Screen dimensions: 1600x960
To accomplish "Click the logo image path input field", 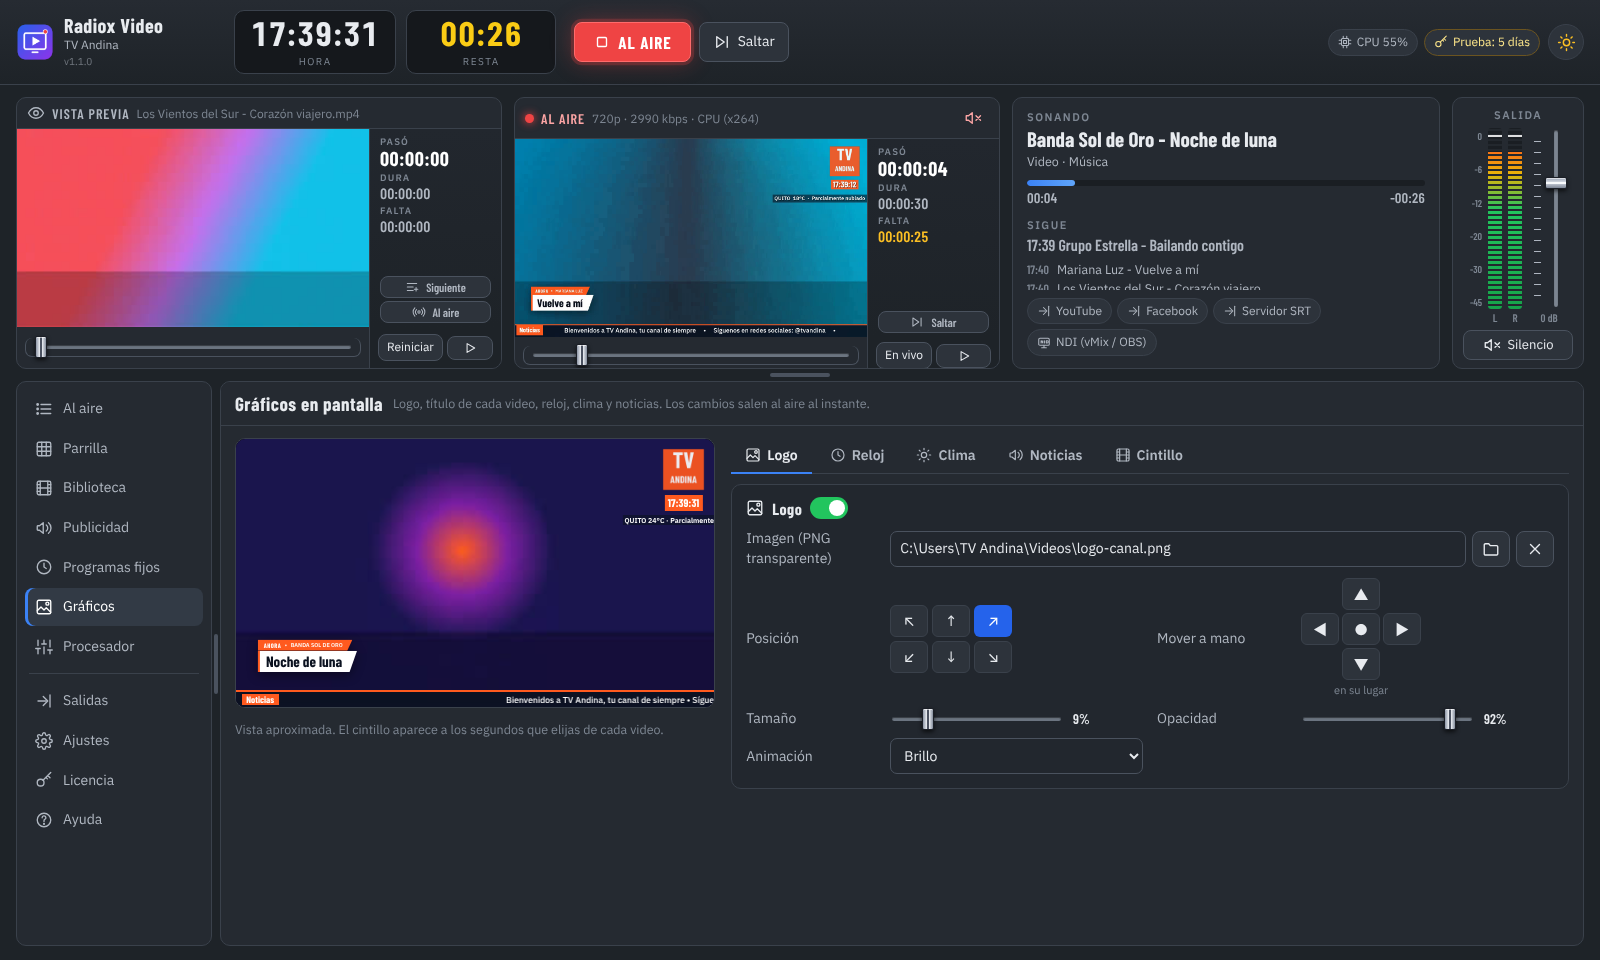I will 1178,549.
